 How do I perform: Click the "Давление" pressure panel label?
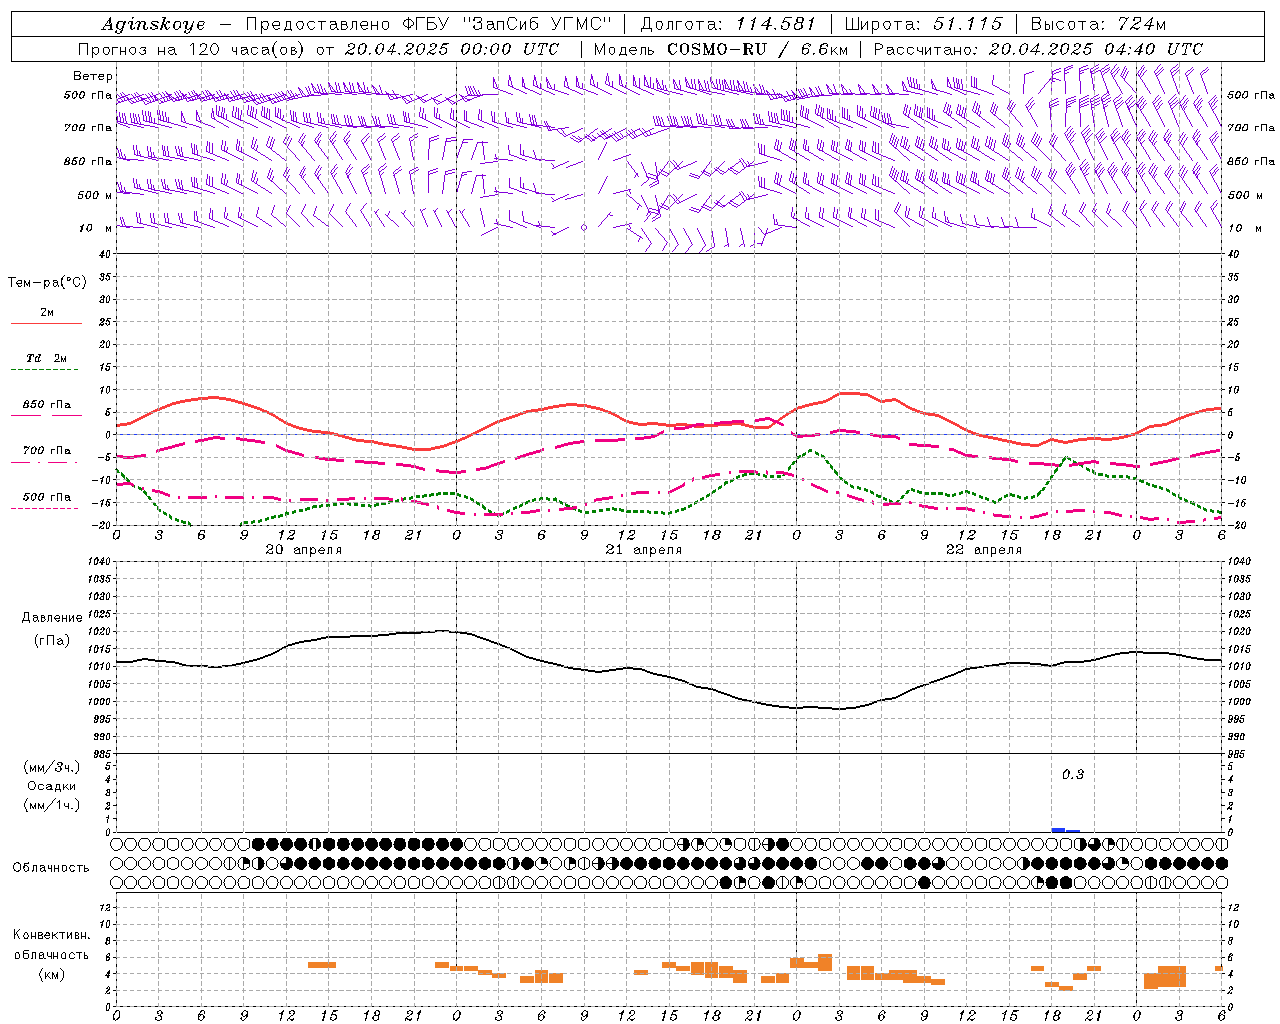pos(52,618)
